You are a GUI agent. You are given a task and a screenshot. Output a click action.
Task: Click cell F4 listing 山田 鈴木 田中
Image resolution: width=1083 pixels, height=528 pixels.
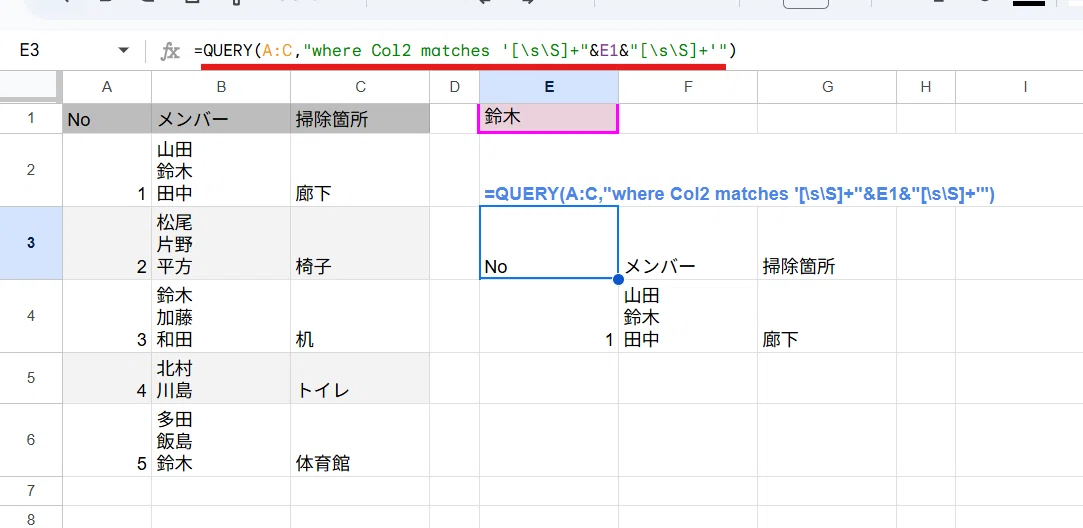pos(688,316)
